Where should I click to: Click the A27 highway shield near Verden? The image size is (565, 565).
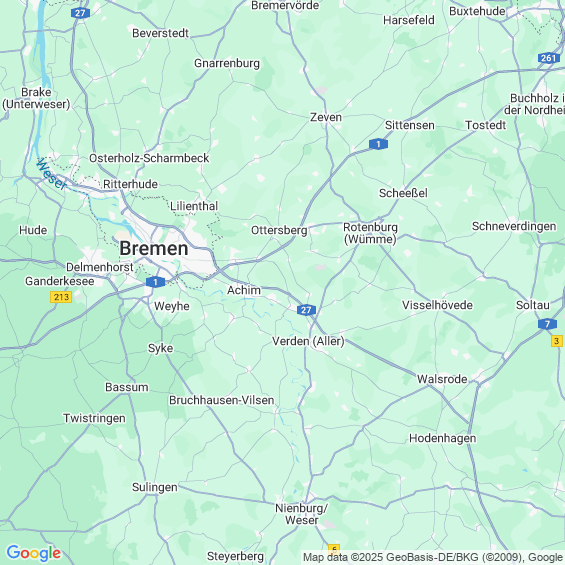coord(306,310)
